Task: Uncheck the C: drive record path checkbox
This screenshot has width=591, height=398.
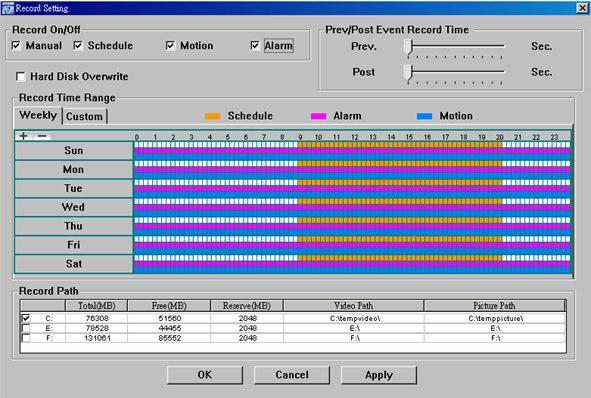Action: click(26, 318)
